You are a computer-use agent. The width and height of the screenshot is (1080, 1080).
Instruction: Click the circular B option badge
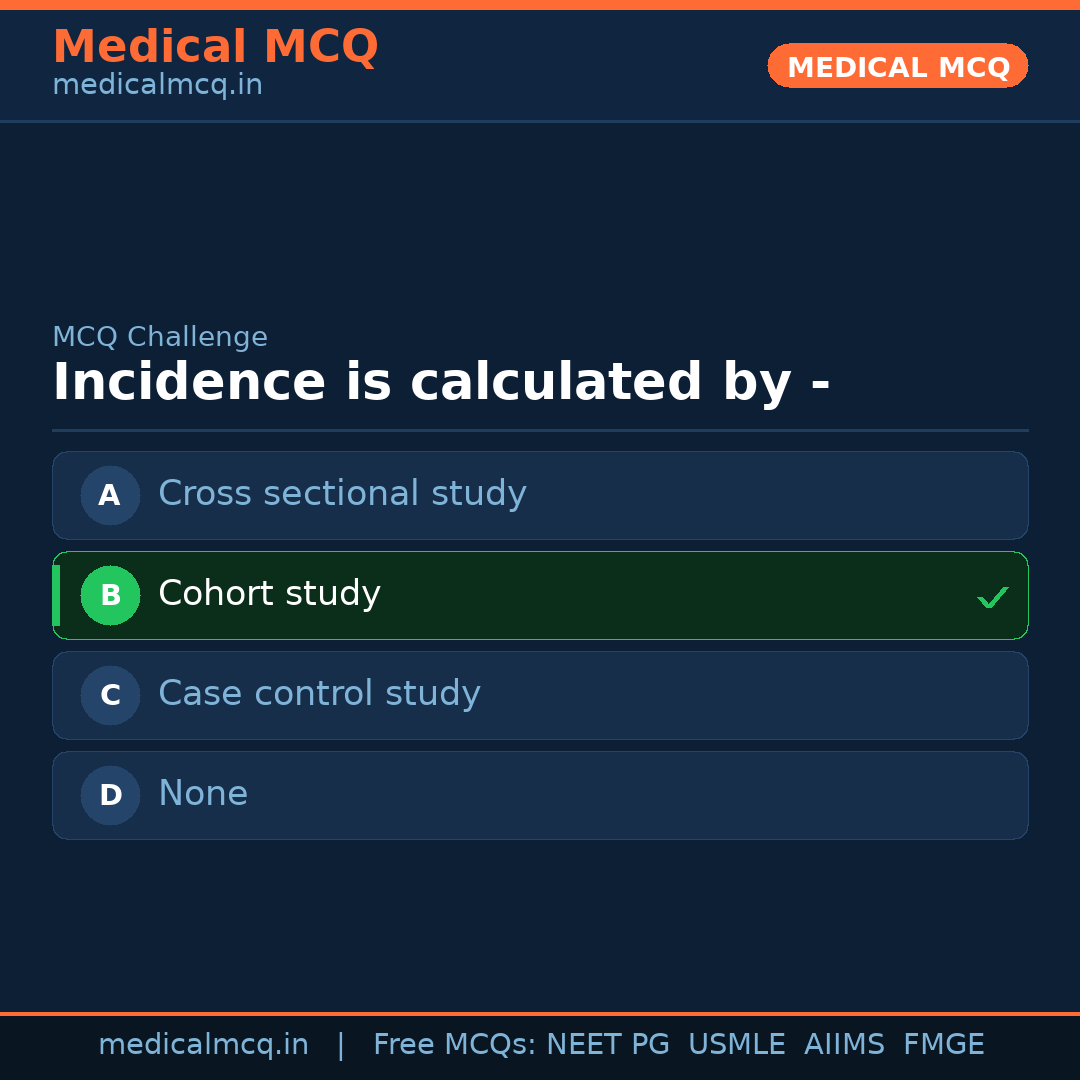tap(110, 595)
